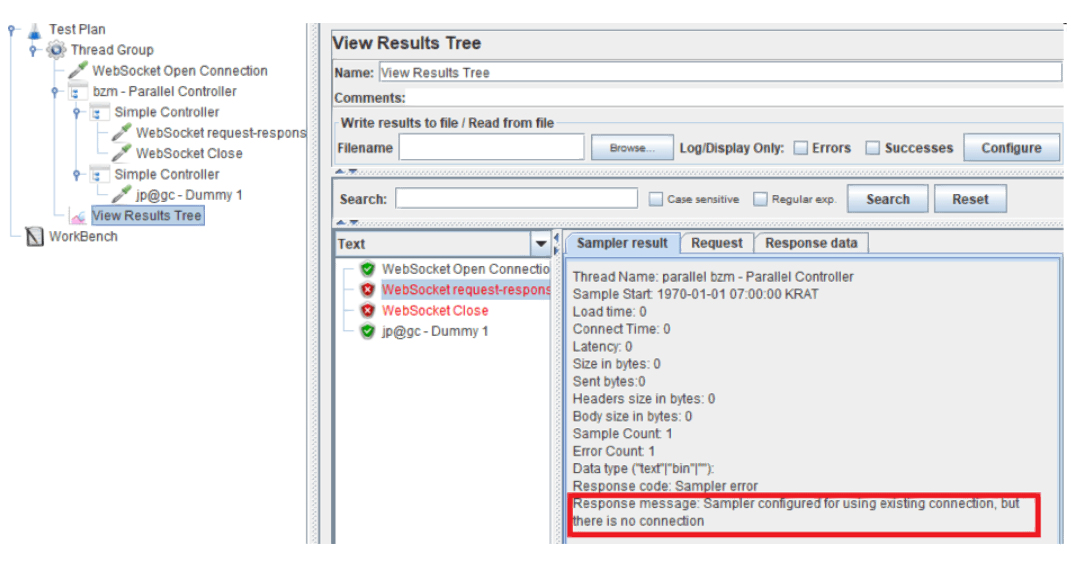Viewport: 1081px width, 565px height.
Task: Click the WorkBench icon
Action: [34, 236]
